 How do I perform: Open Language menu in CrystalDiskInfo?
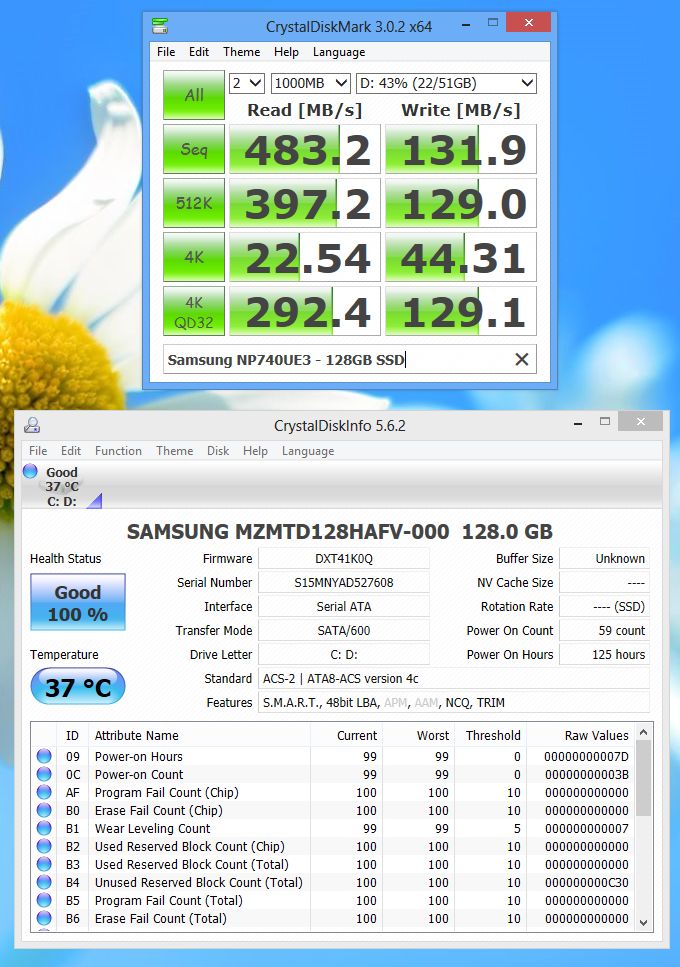308,451
